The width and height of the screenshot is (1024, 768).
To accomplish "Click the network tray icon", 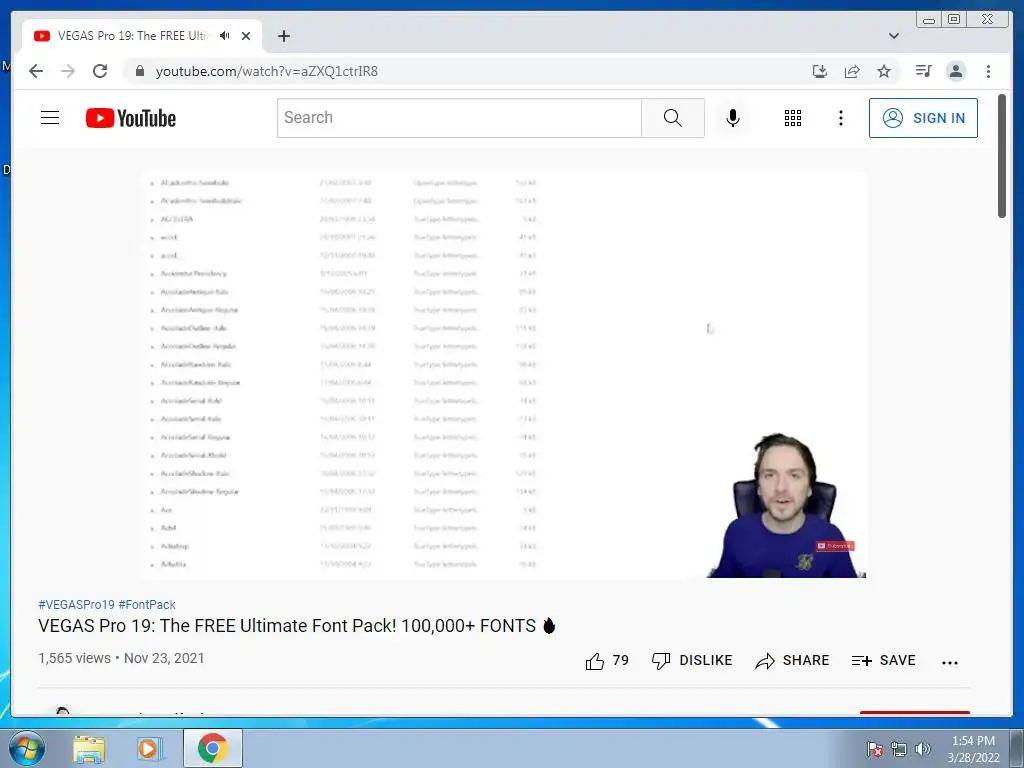I will coord(899,749).
